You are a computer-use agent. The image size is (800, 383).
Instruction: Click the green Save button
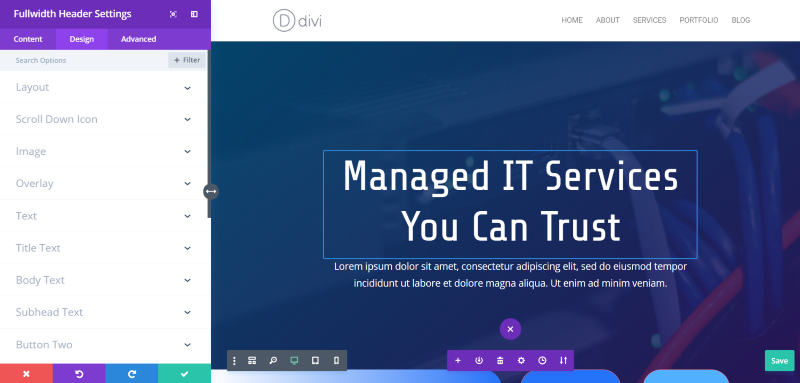[x=779, y=361]
